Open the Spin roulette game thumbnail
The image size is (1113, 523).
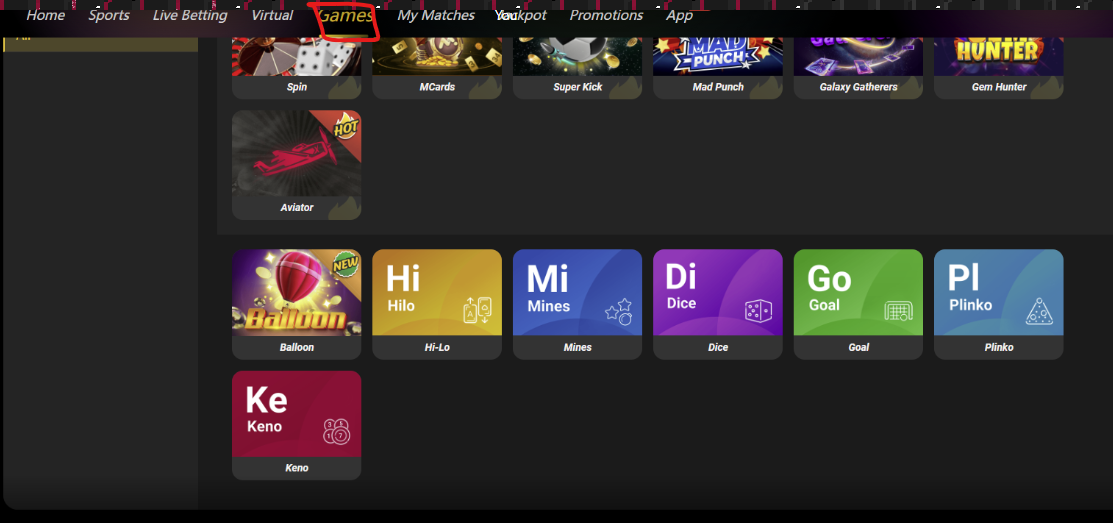click(x=297, y=58)
